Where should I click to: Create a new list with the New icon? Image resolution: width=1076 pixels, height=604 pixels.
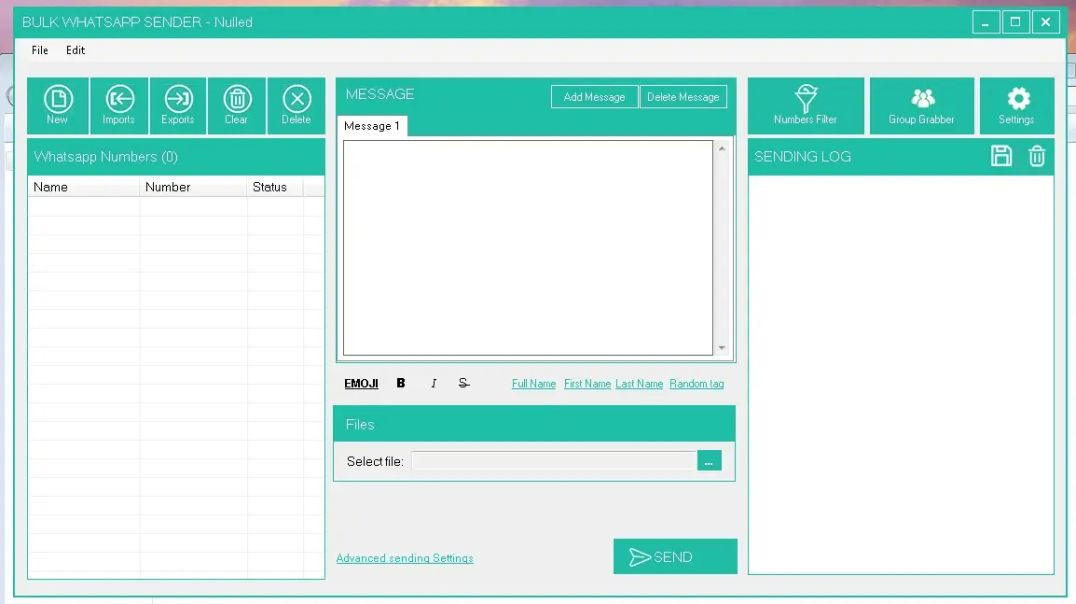[x=58, y=104]
